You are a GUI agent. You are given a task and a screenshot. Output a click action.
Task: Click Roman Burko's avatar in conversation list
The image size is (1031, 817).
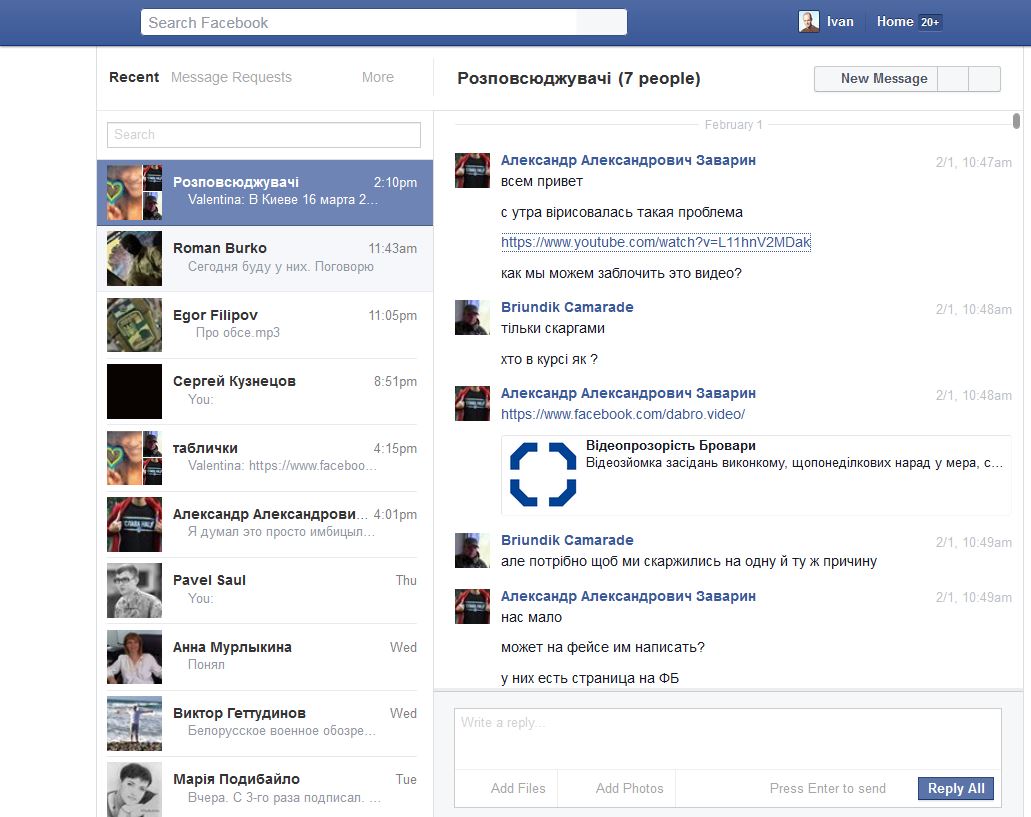[134, 259]
